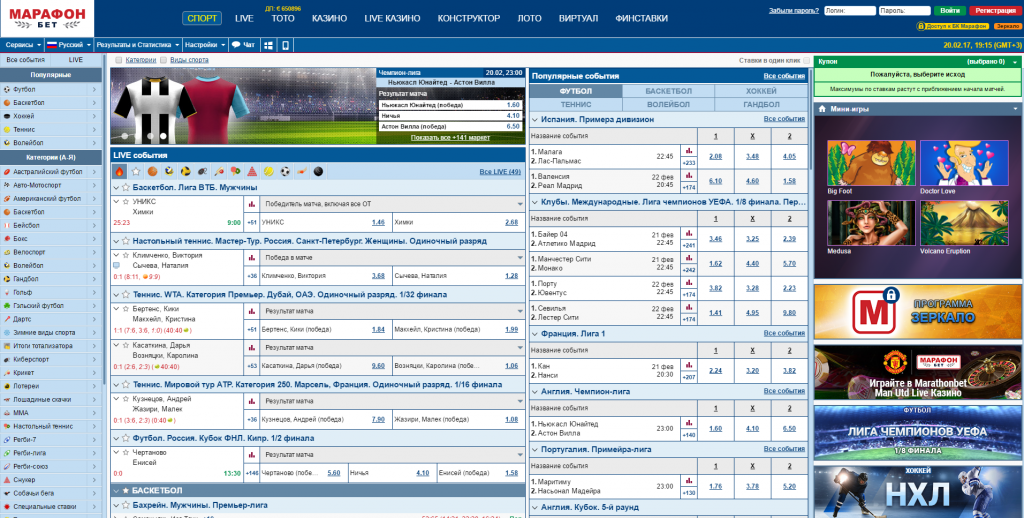Select the soccer ball icon in LIVE events filter
The image size is (1024, 518).
click(285, 172)
